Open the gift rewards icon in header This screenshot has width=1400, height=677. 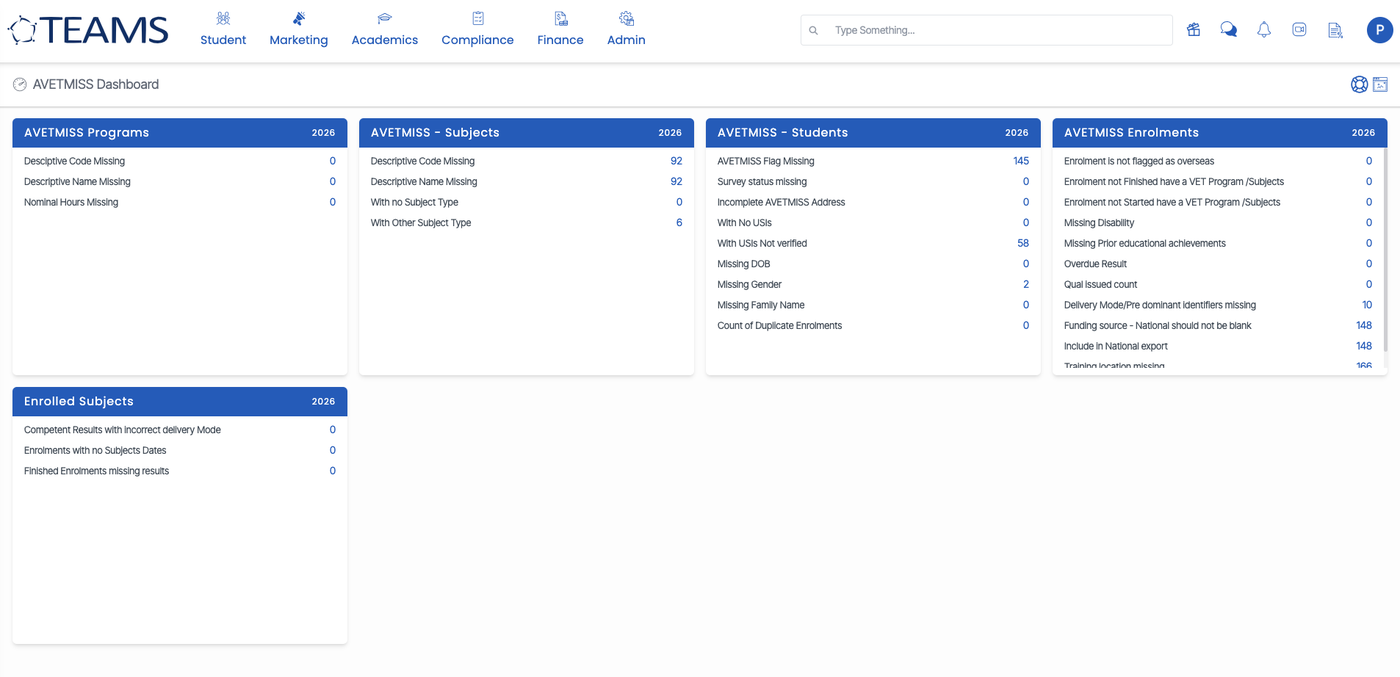1193,30
